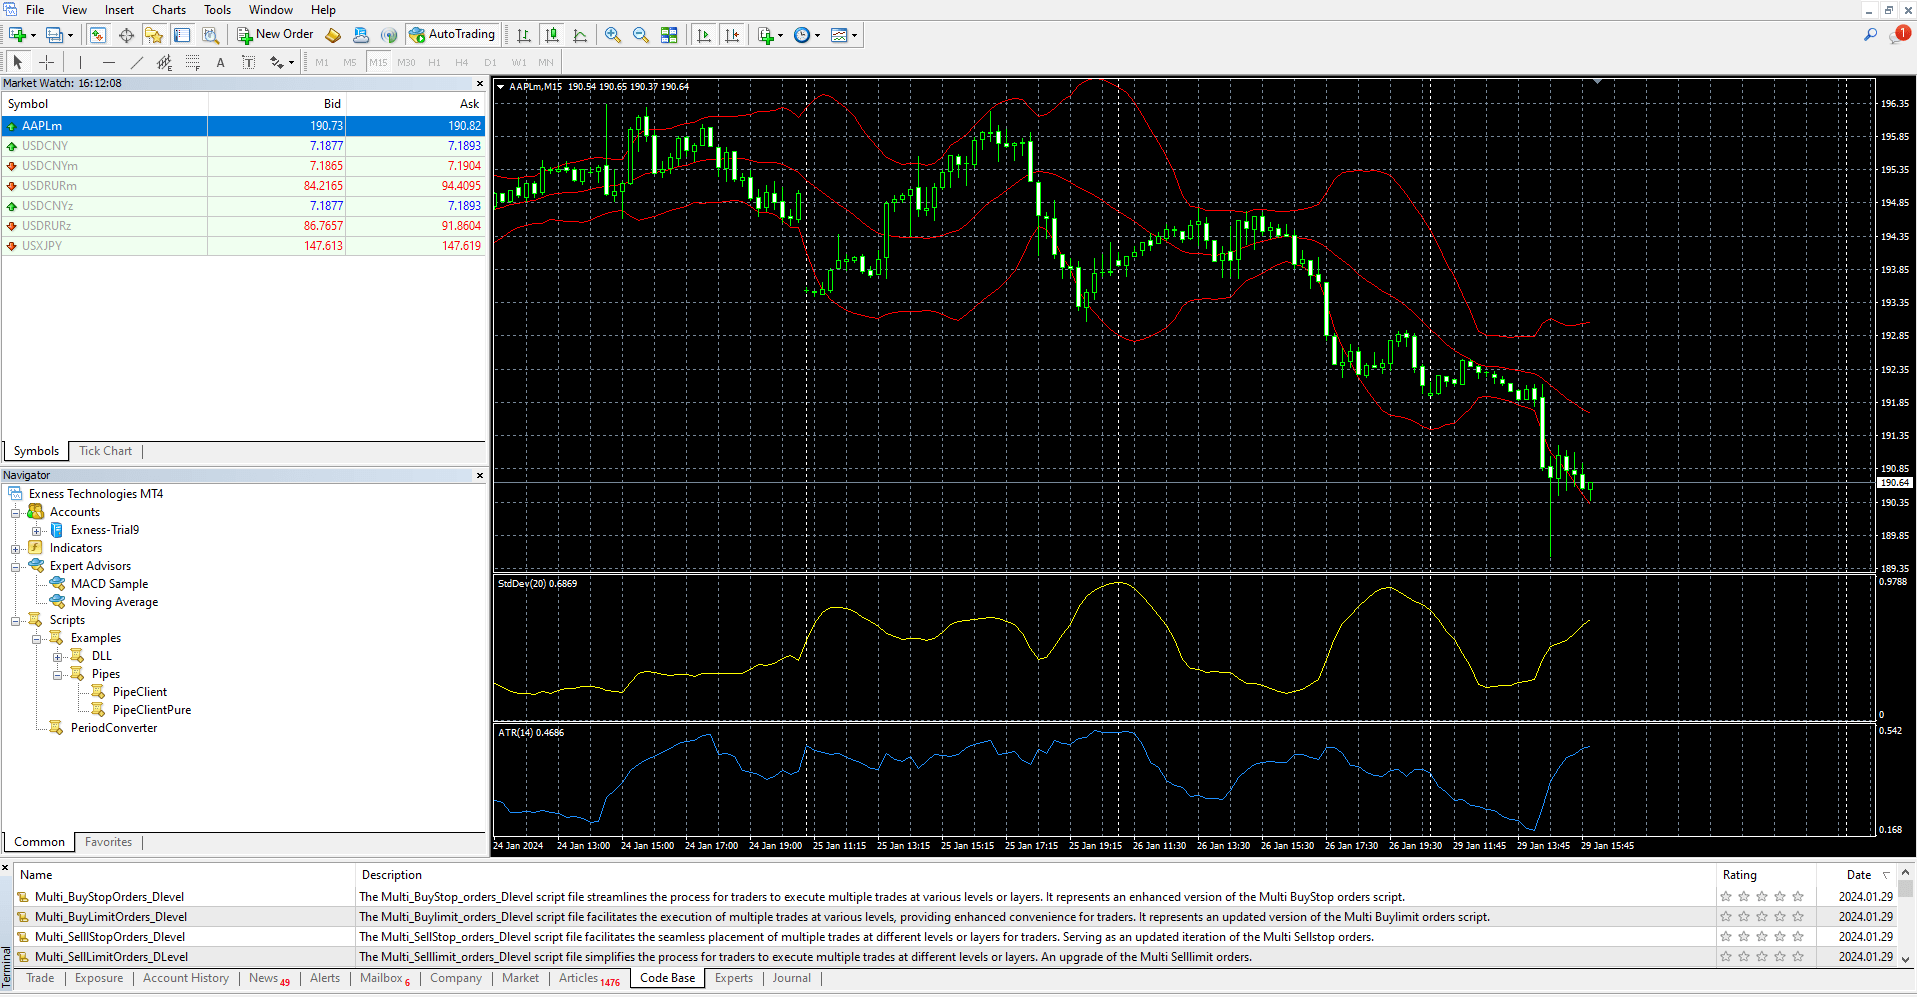Sort Market Watch by Bid column
Screen dimensions: 1917x997
coord(277,104)
